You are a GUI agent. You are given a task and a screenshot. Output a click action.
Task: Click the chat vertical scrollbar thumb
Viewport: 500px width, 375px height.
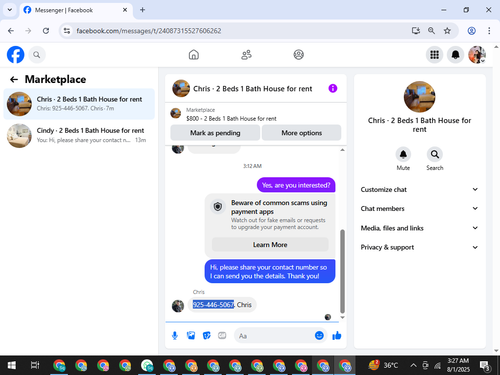click(x=342, y=271)
